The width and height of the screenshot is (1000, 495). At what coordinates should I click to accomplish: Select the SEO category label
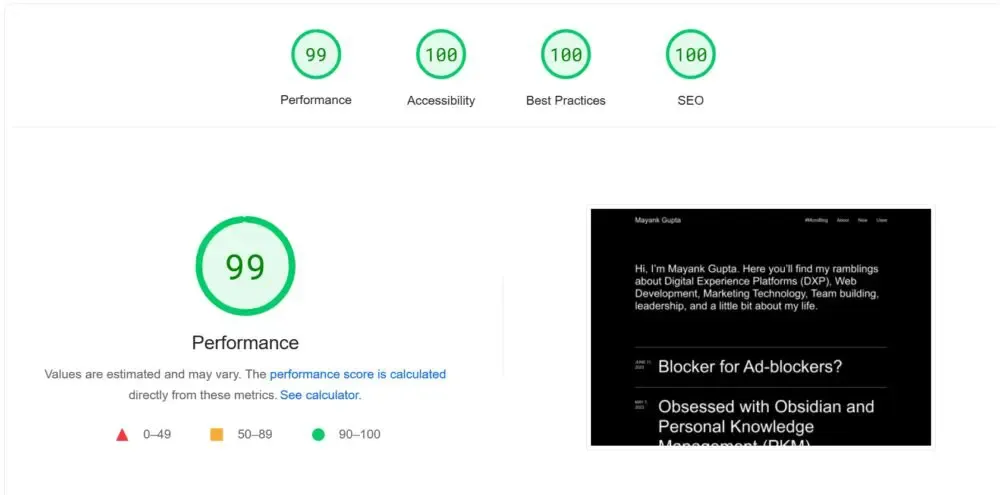point(691,101)
